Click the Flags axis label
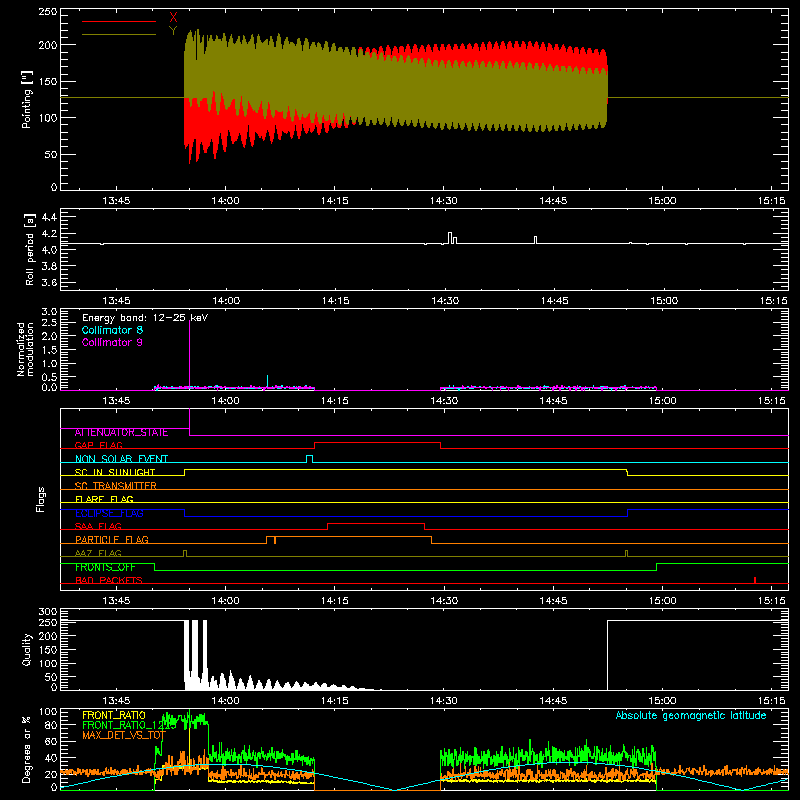 pyautogui.click(x=40, y=499)
